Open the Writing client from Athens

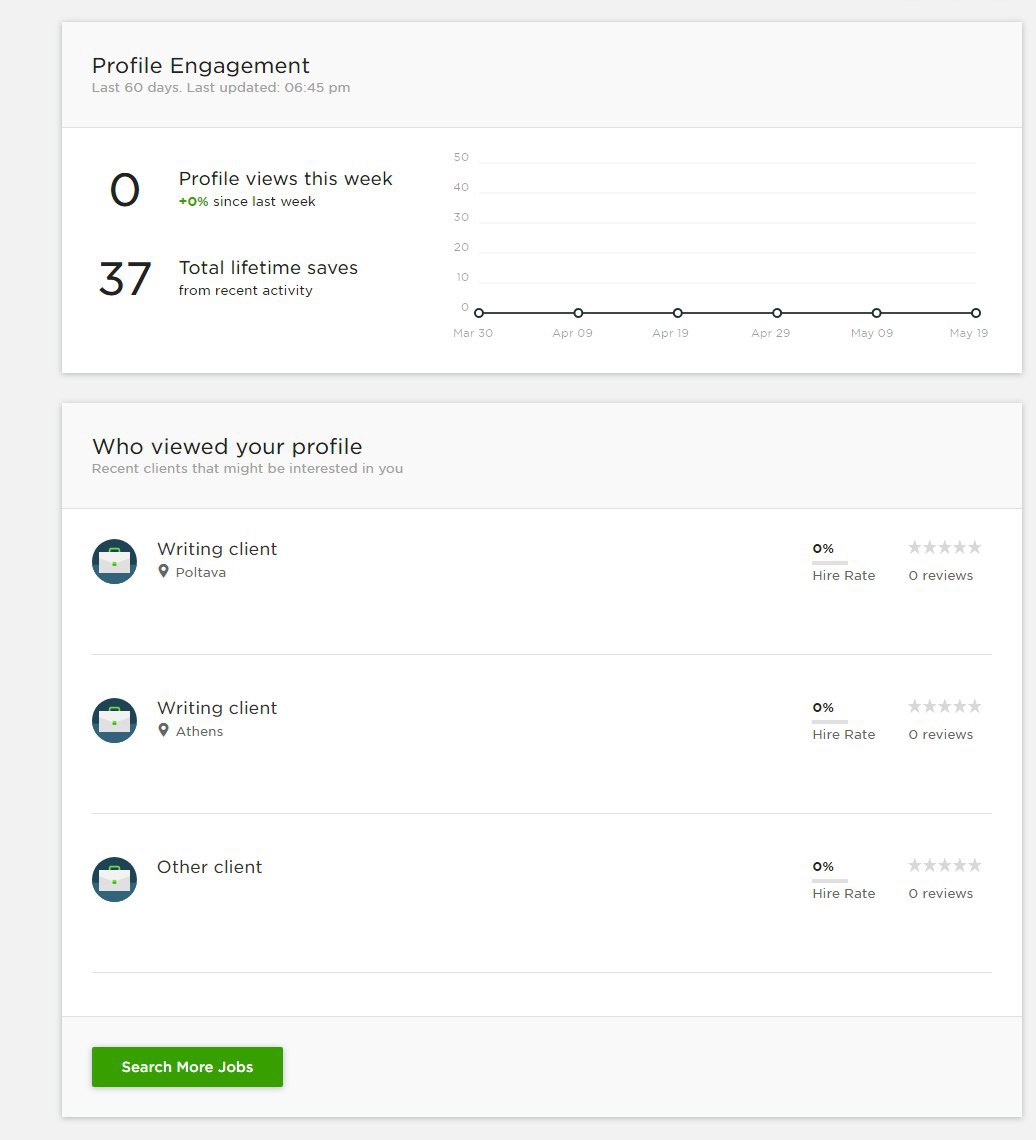[x=217, y=708]
